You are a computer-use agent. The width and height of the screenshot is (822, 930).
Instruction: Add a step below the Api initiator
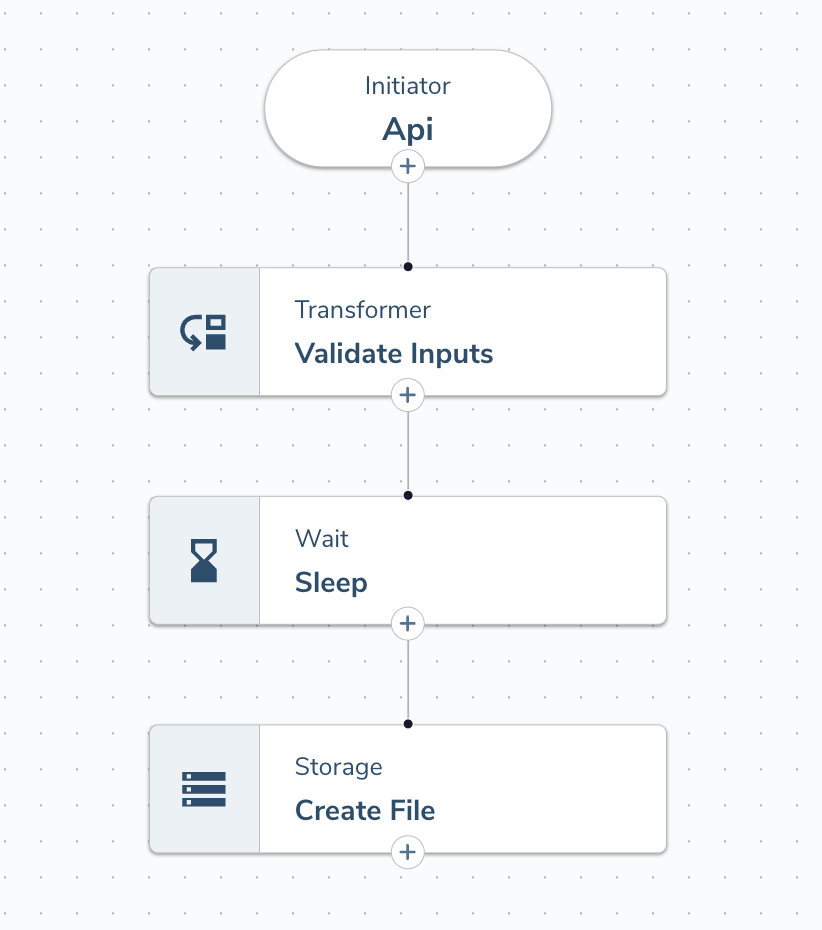click(x=407, y=166)
